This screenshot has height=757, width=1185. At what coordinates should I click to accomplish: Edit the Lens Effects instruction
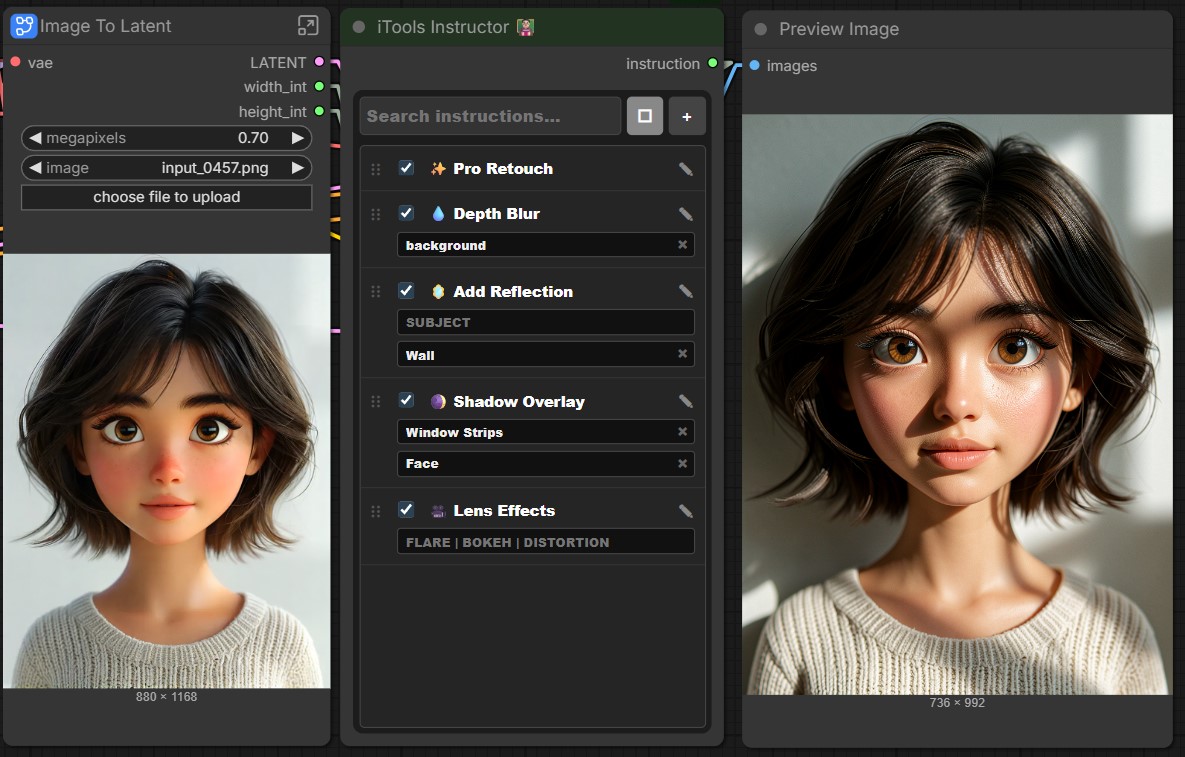(x=685, y=511)
